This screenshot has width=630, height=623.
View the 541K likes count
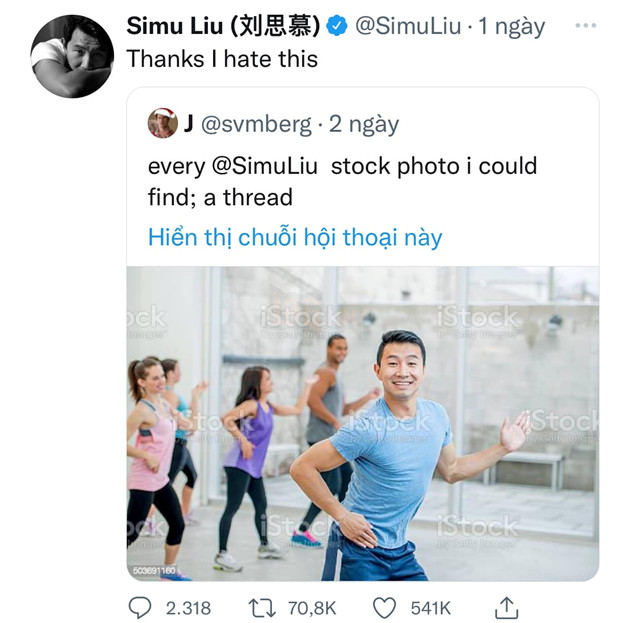pyautogui.click(x=430, y=607)
